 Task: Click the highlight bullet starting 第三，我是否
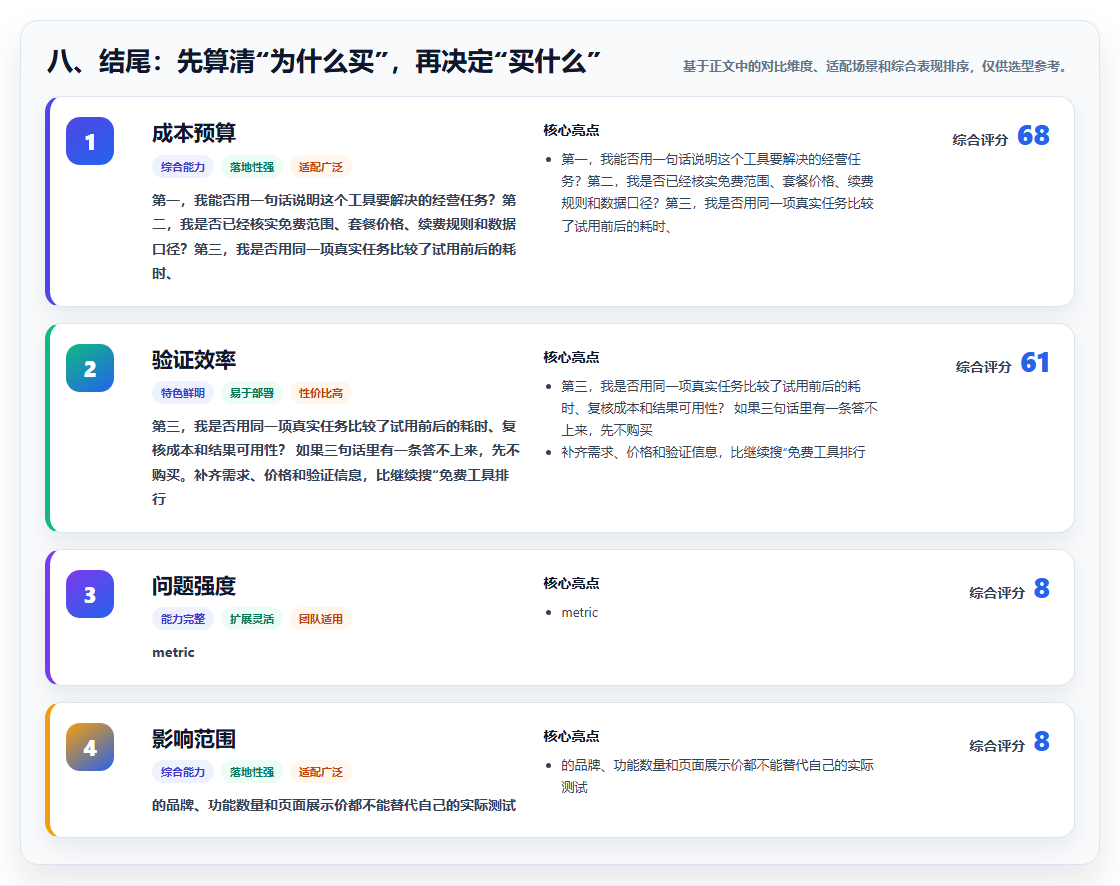pyautogui.click(x=719, y=408)
